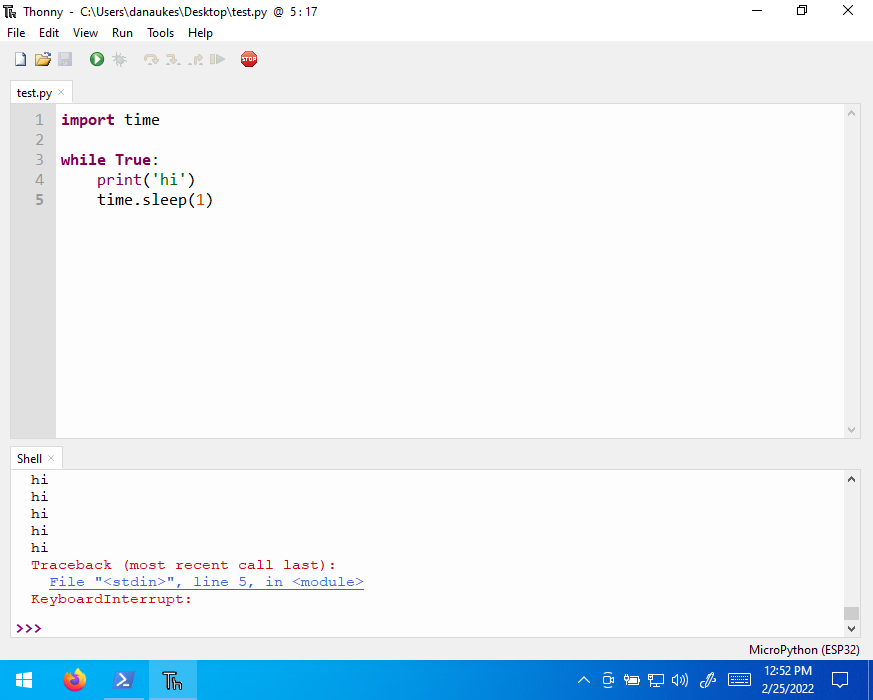Viewport: 873px width, 700px height.
Task: Click the 'while True:' code line
Action: coord(110,160)
